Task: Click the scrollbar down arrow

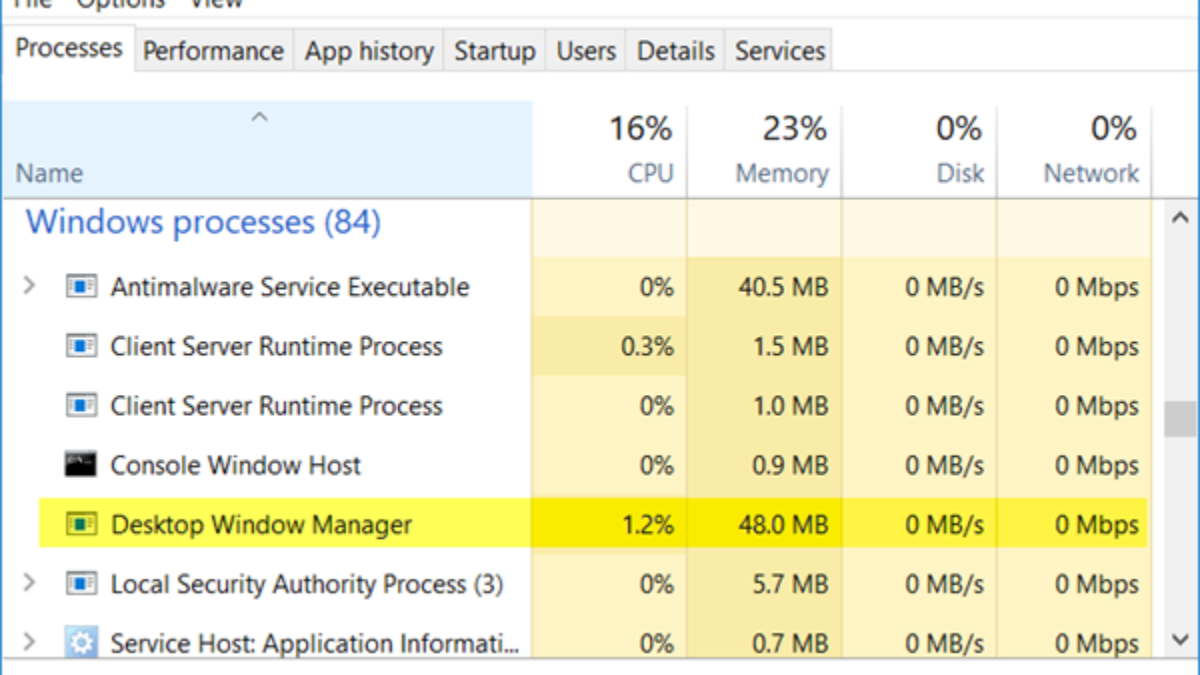Action: (x=1180, y=638)
